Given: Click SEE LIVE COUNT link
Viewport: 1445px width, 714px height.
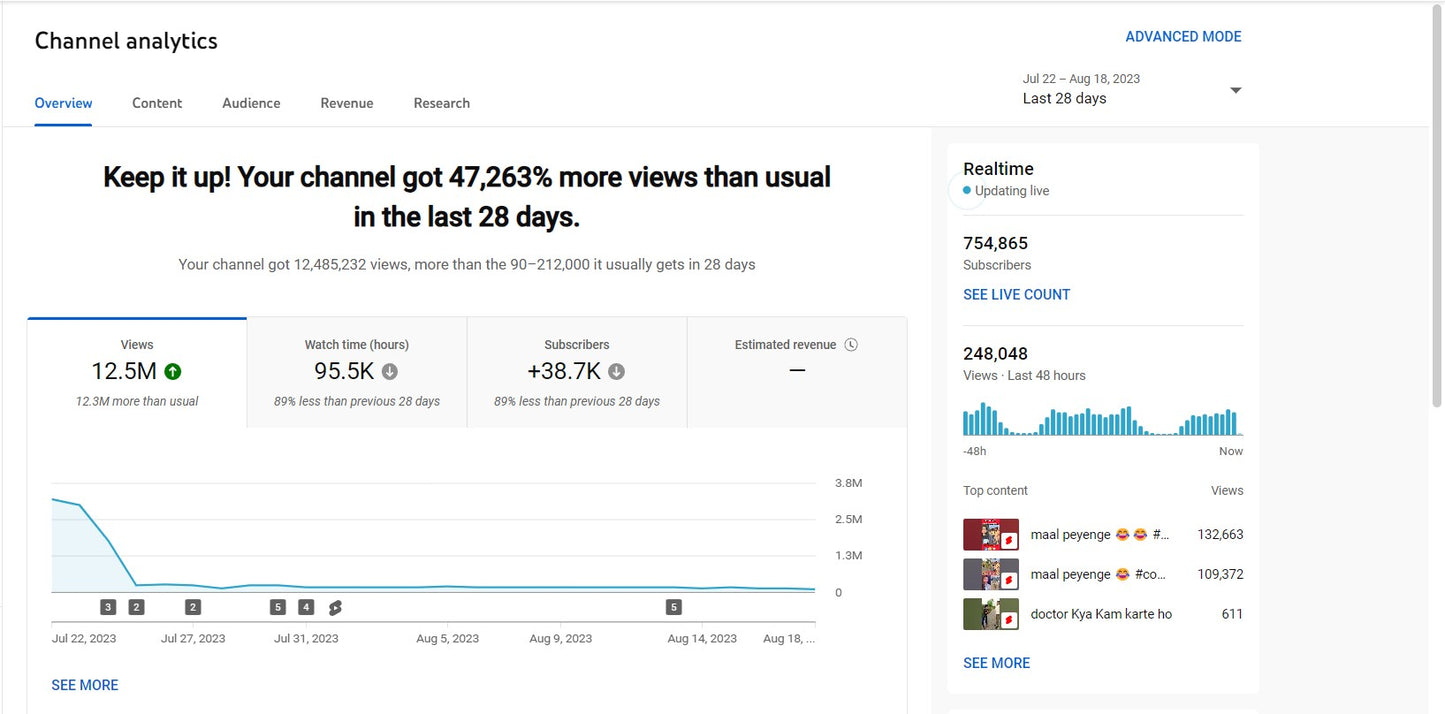Looking at the screenshot, I should [1016, 294].
